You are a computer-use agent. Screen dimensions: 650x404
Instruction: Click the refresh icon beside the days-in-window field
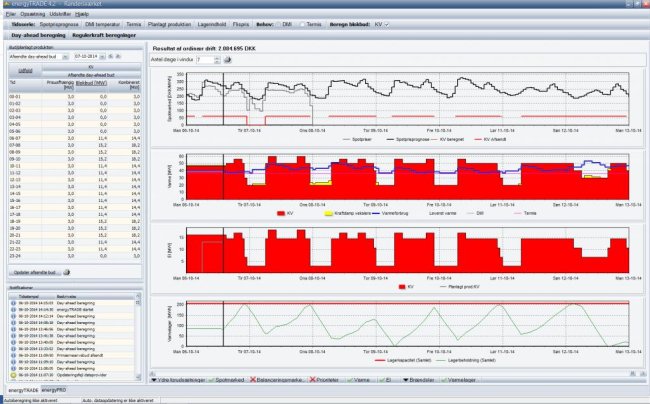tap(227, 60)
